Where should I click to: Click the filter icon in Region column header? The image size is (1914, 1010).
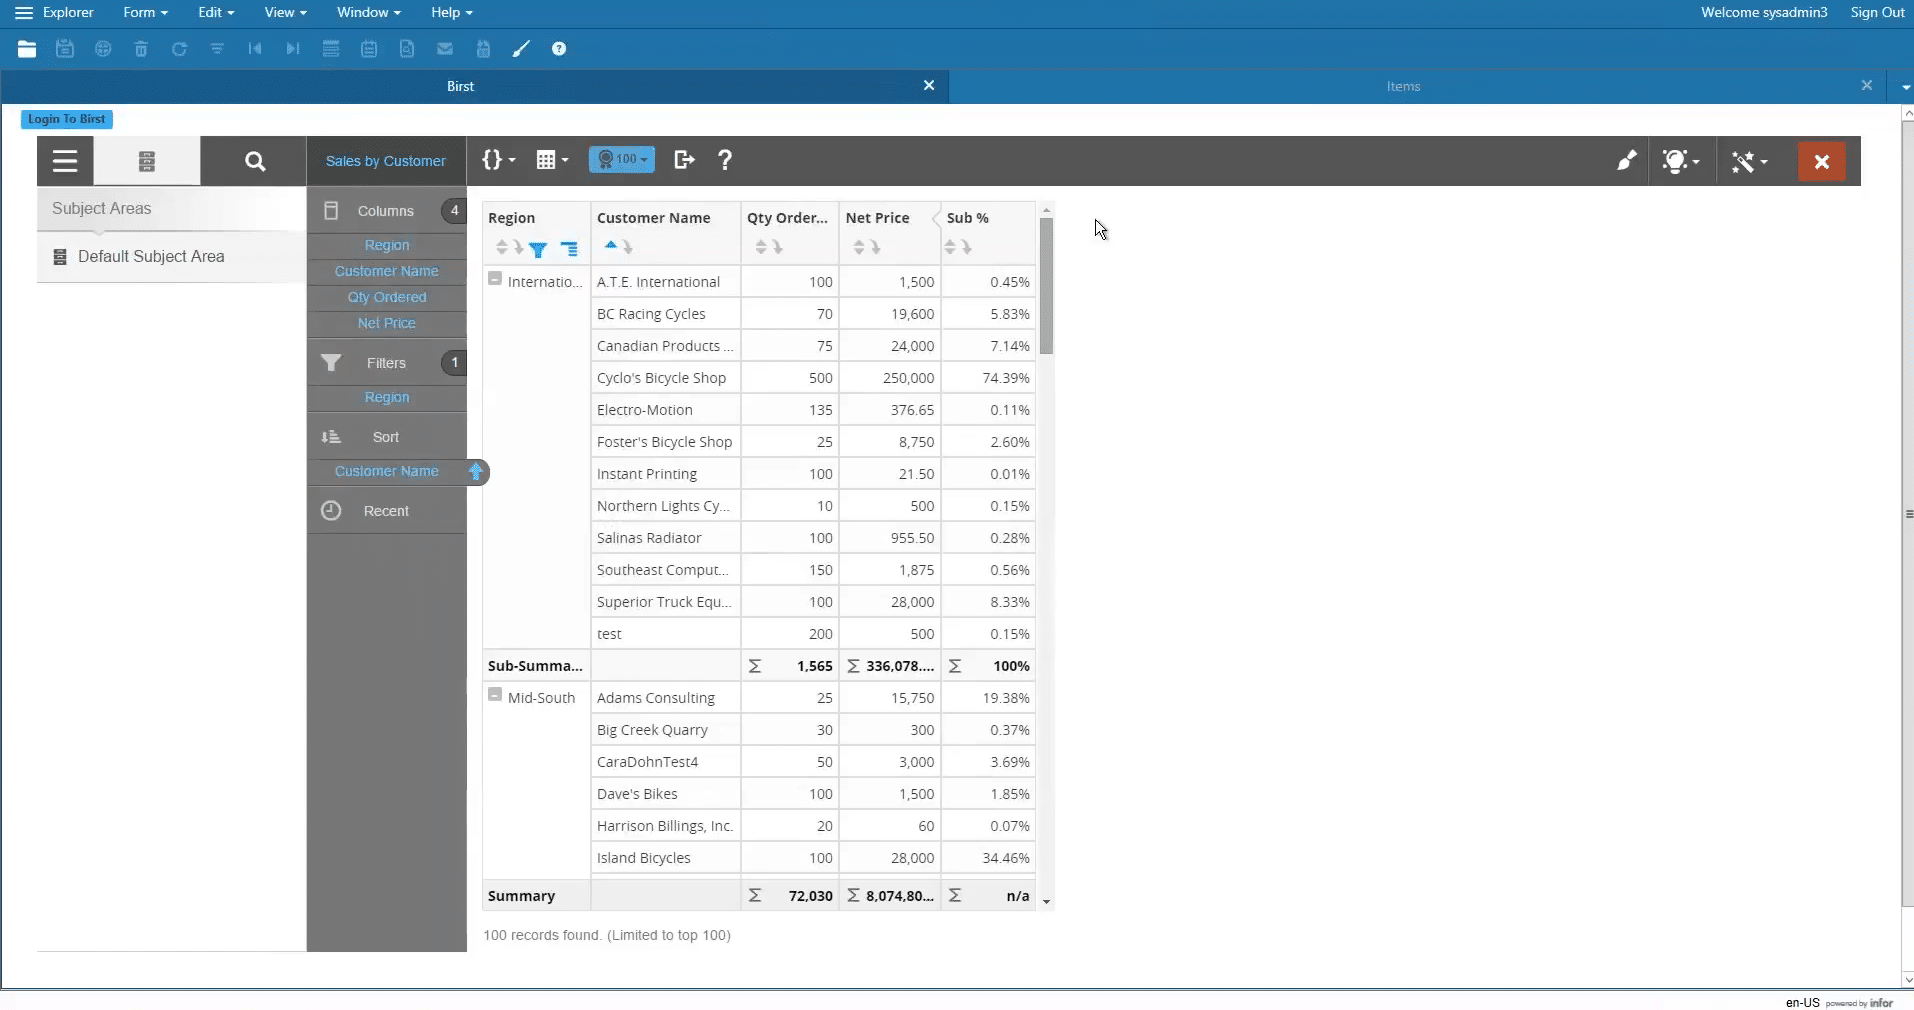pos(538,249)
